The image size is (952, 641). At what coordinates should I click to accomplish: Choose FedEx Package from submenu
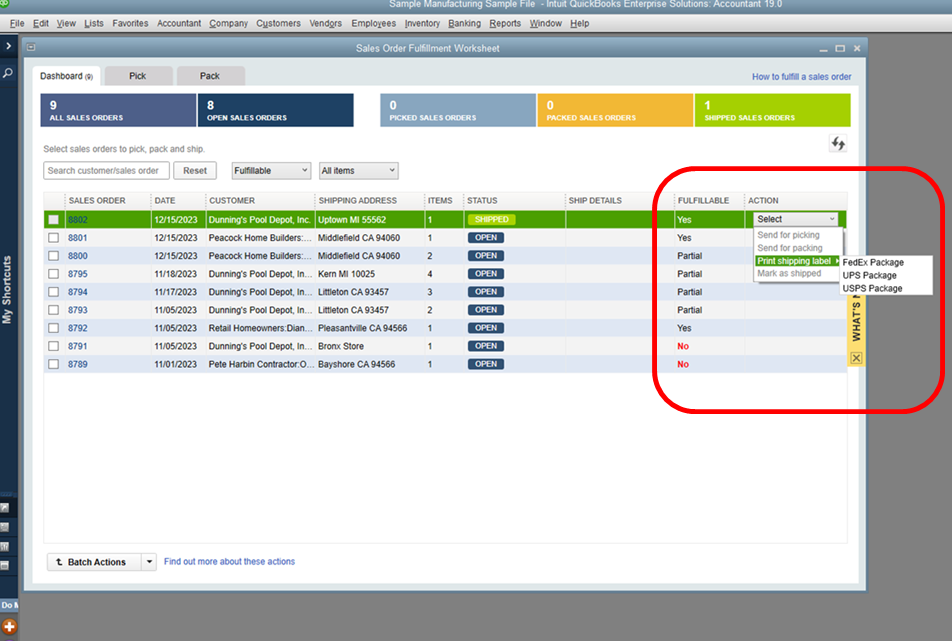pos(873,262)
